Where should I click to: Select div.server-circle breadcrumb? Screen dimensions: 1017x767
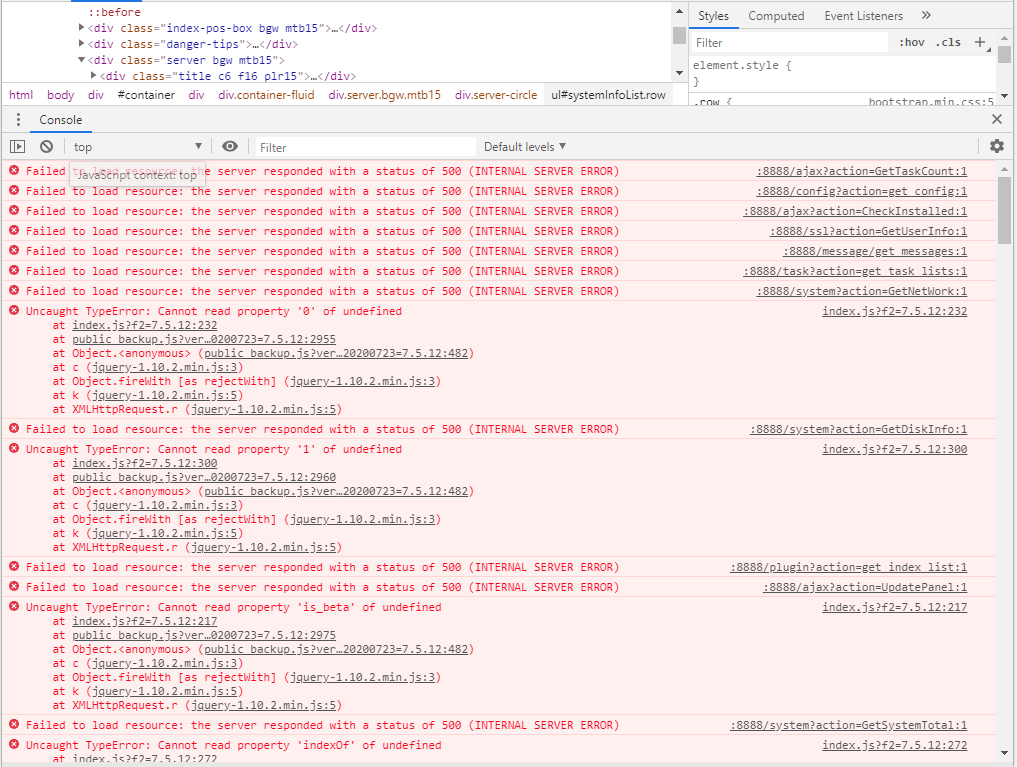[496, 95]
